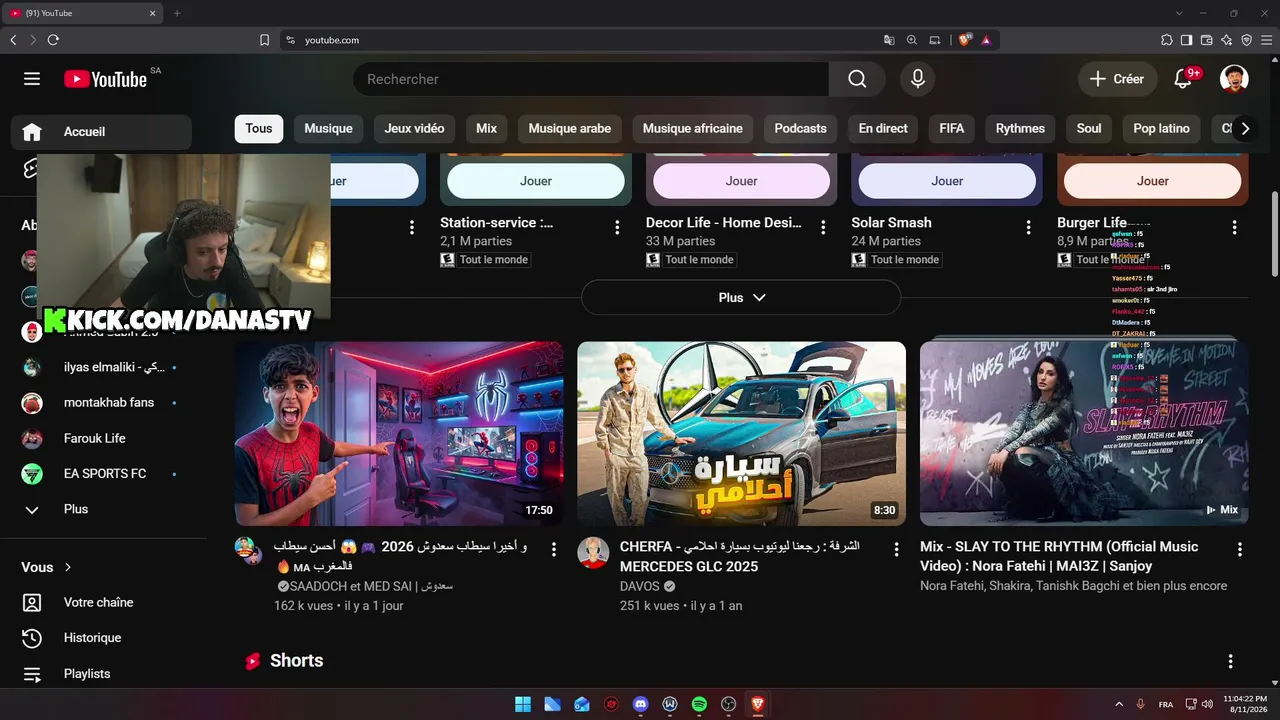Open the CHERFA video options menu
Image resolution: width=1280 pixels, height=720 pixels.
pyautogui.click(x=897, y=549)
